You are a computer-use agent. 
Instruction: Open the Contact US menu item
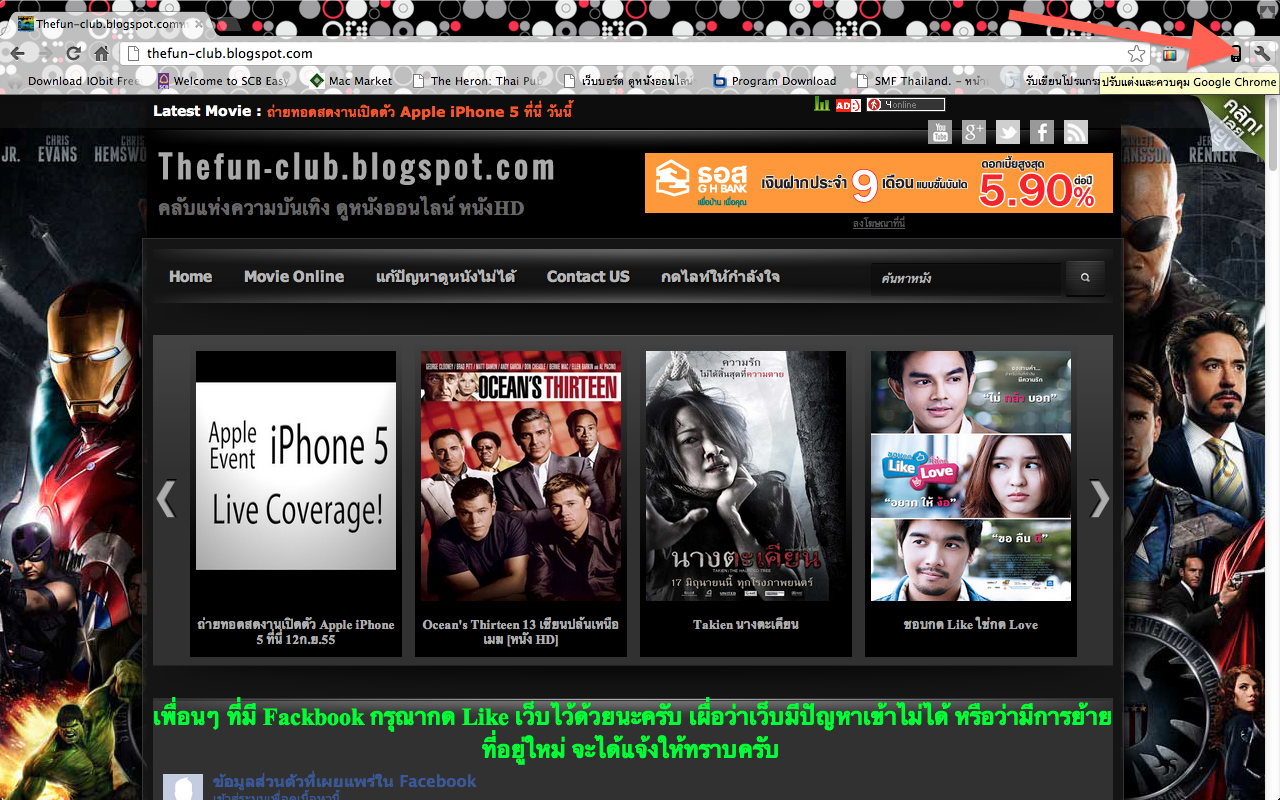[x=588, y=277]
